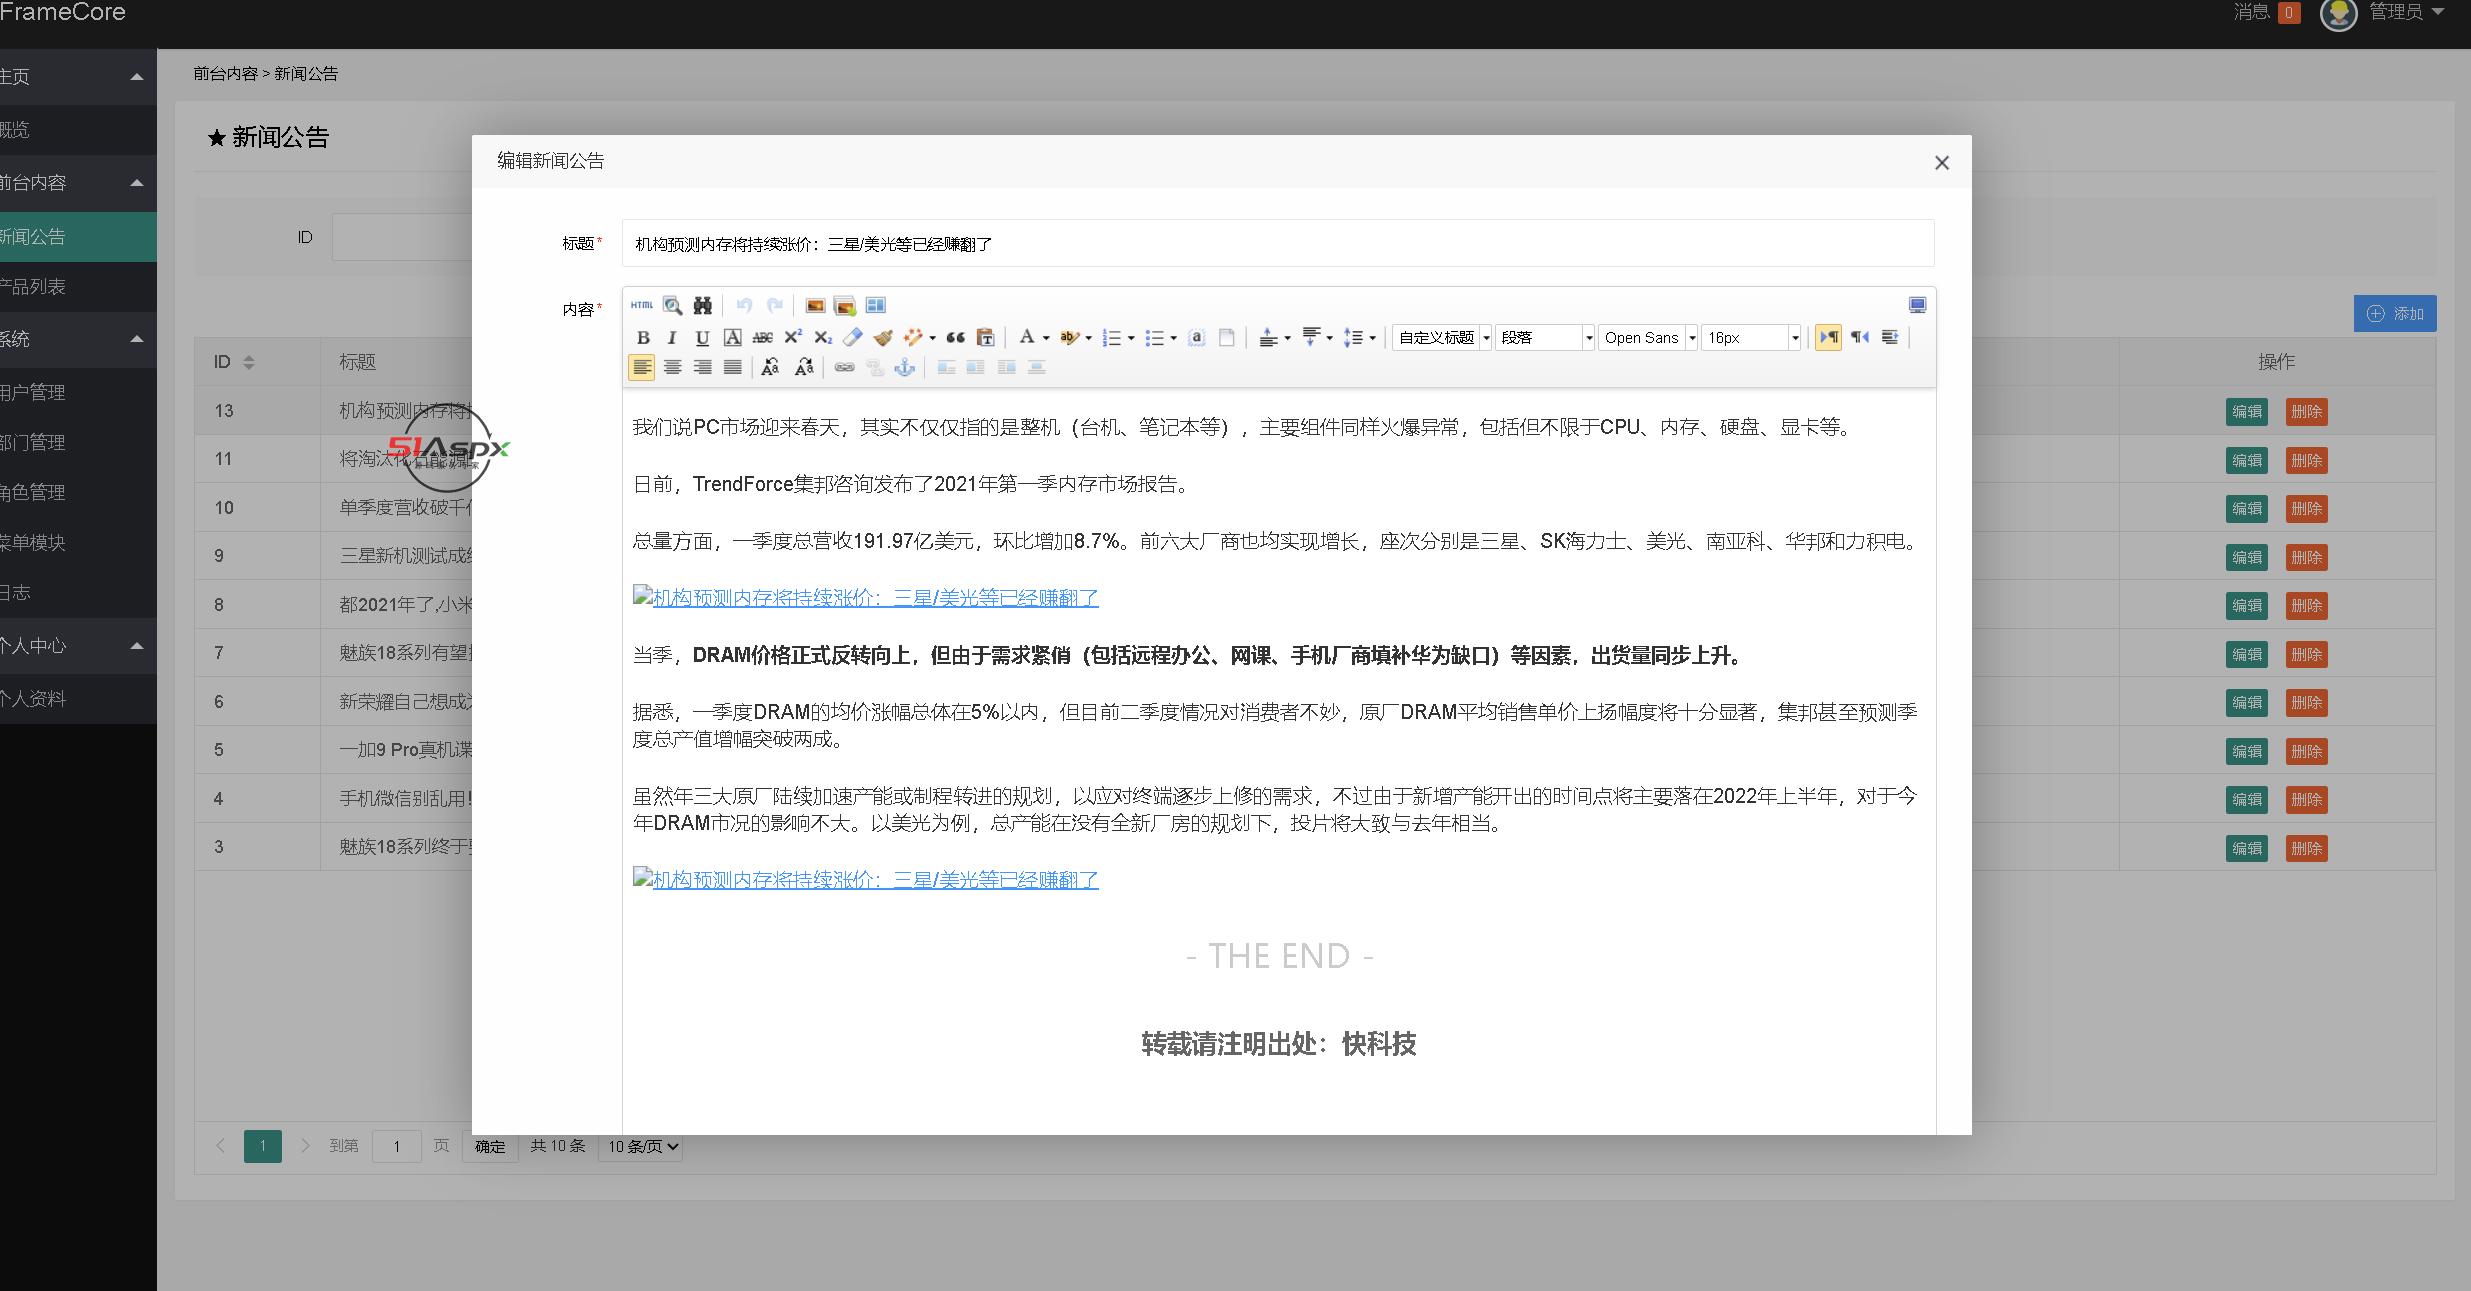The height and width of the screenshot is (1291, 2471).
Task: Click the template layout icon
Action: (x=876, y=306)
